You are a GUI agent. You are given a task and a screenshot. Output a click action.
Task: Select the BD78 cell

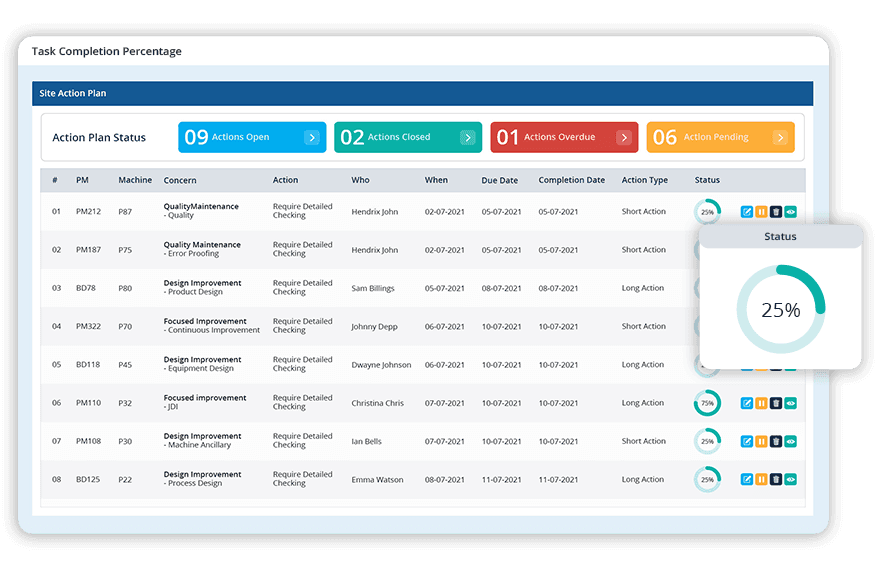pos(86,288)
